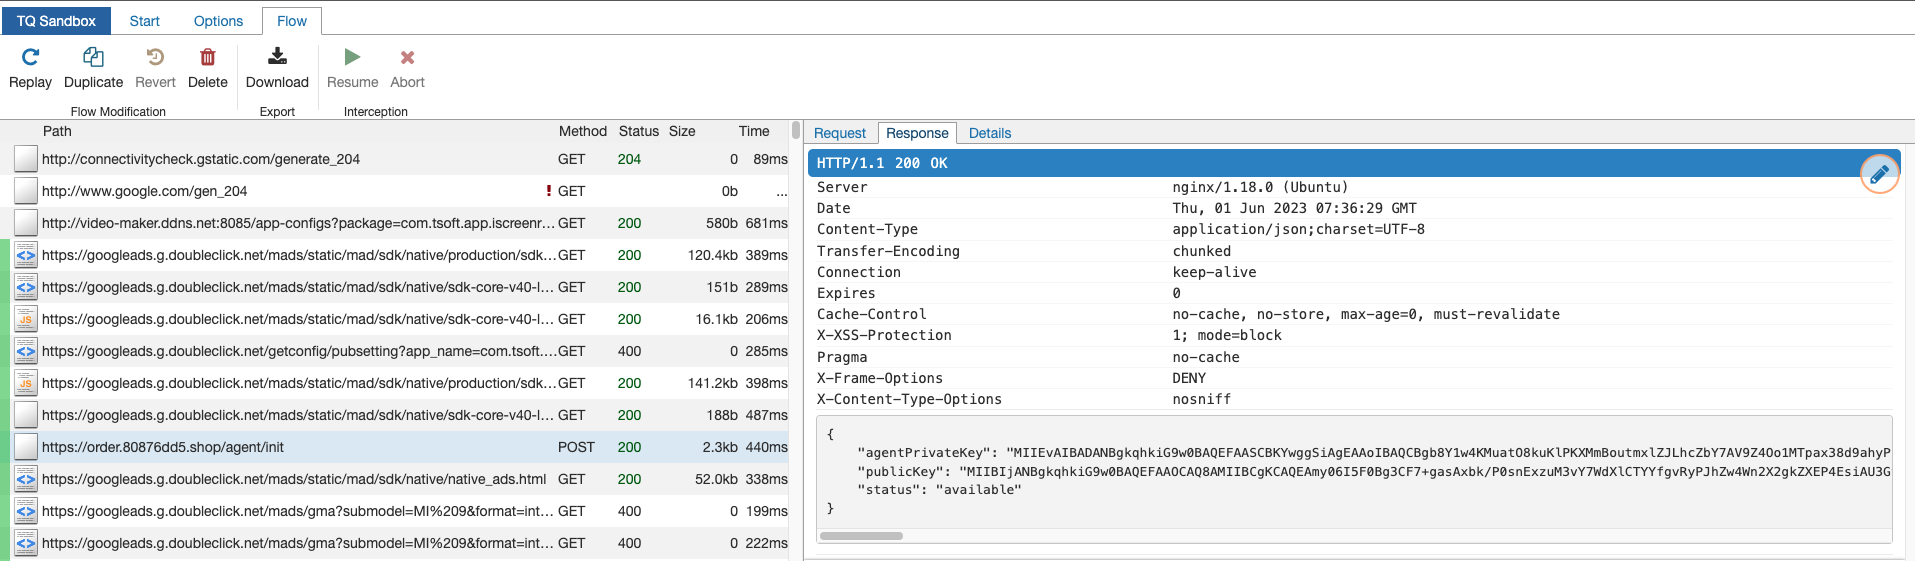
Task: Open the Details tab
Action: pos(989,133)
